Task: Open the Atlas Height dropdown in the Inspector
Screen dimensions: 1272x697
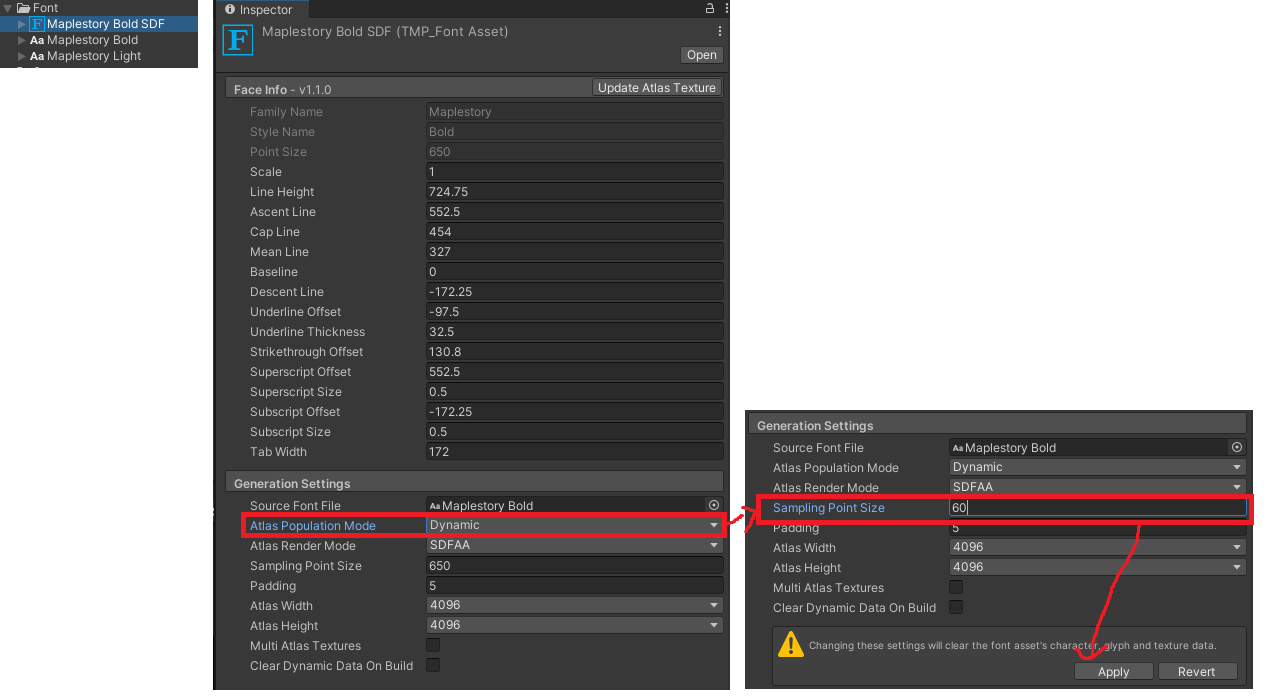Action: (575, 625)
